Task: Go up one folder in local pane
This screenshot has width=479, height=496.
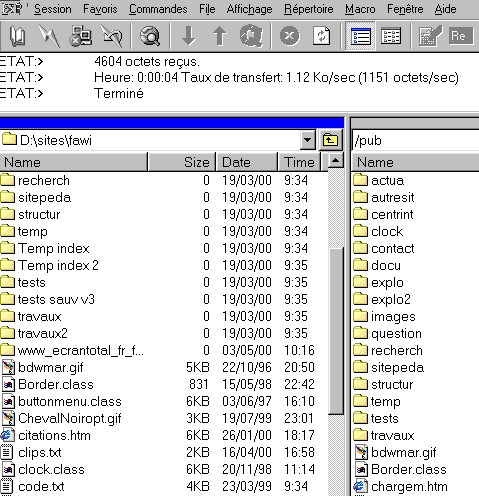Action: point(330,140)
